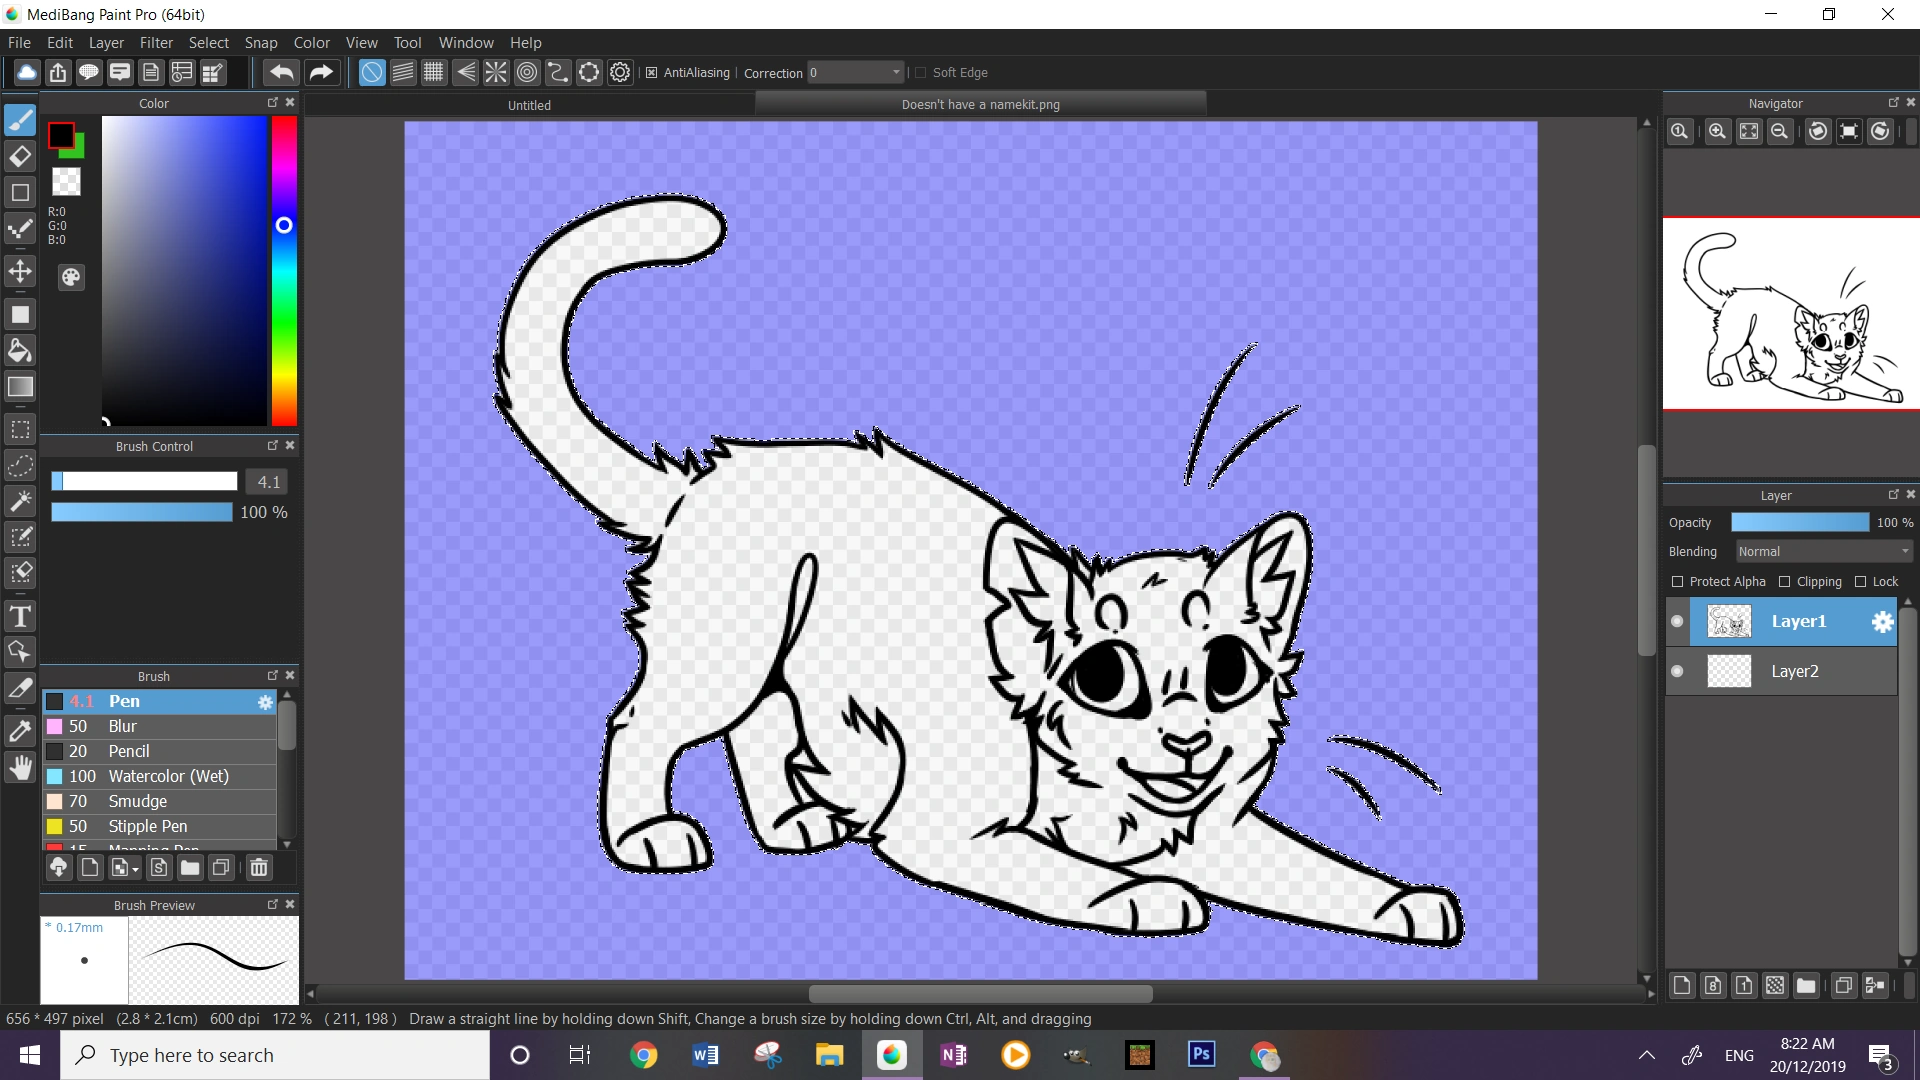
Task: Enable the Clipping checkbox
Action: (x=1785, y=582)
